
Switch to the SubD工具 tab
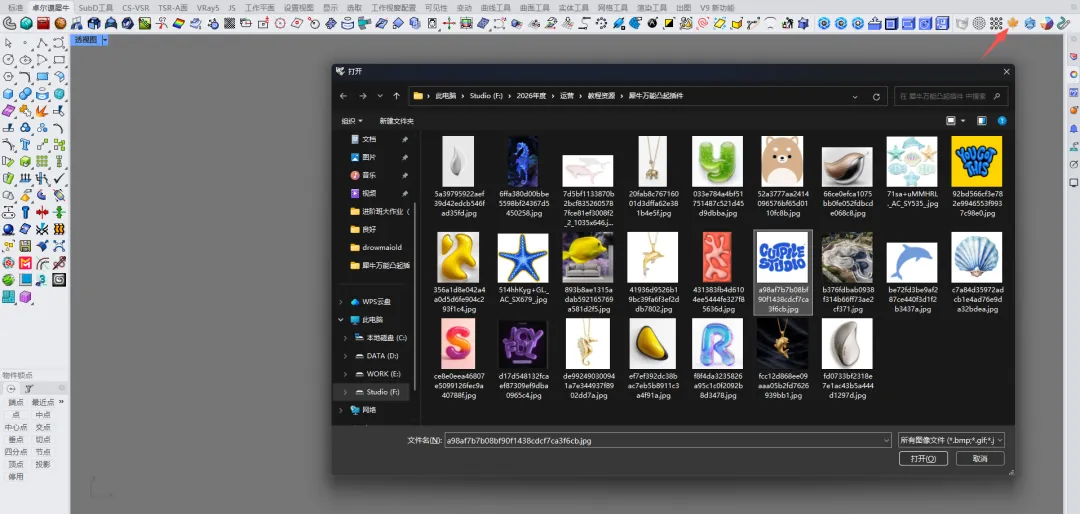(96, 7)
